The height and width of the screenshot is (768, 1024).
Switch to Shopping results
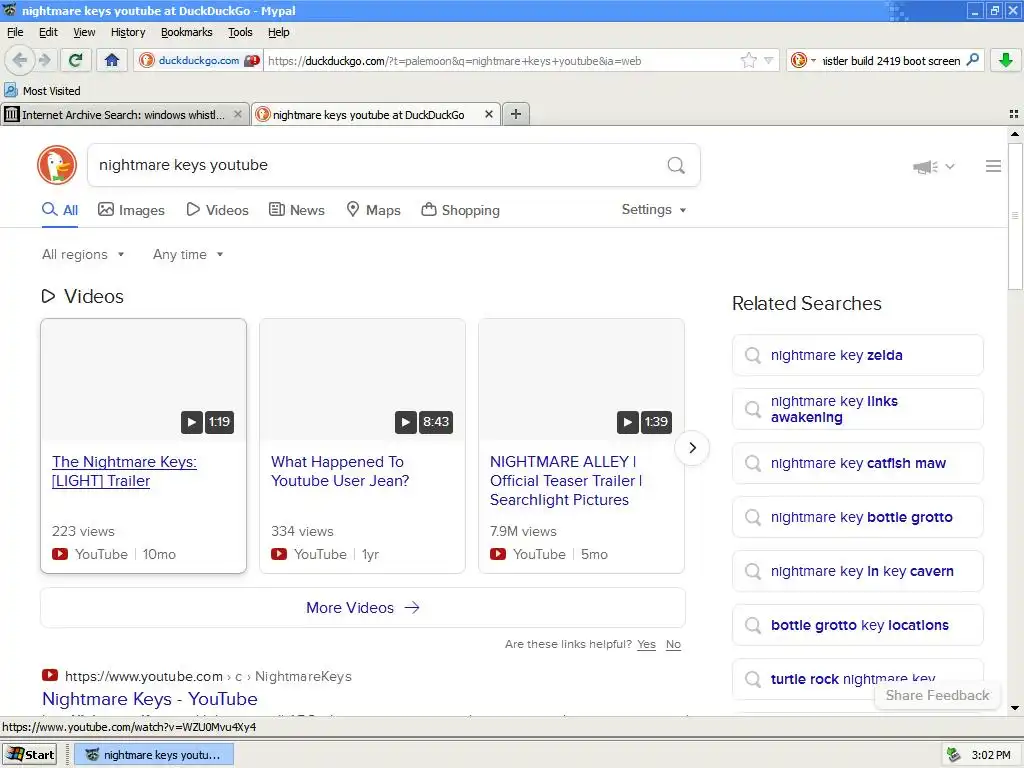pyautogui.click(x=460, y=210)
